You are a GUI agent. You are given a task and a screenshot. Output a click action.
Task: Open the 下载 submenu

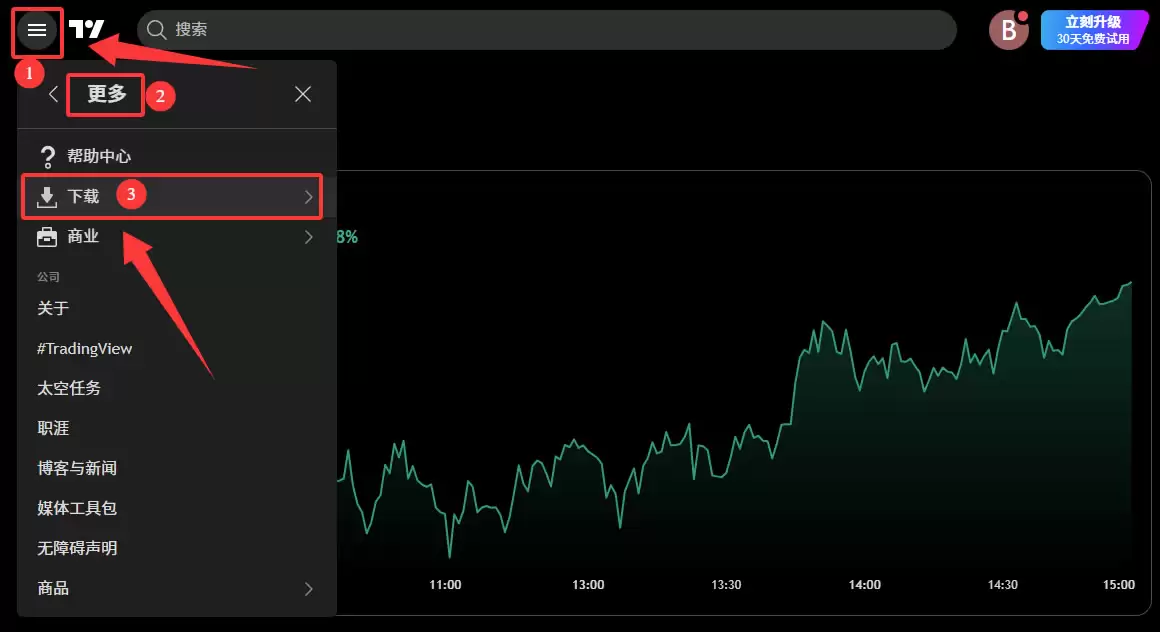(177, 196)
